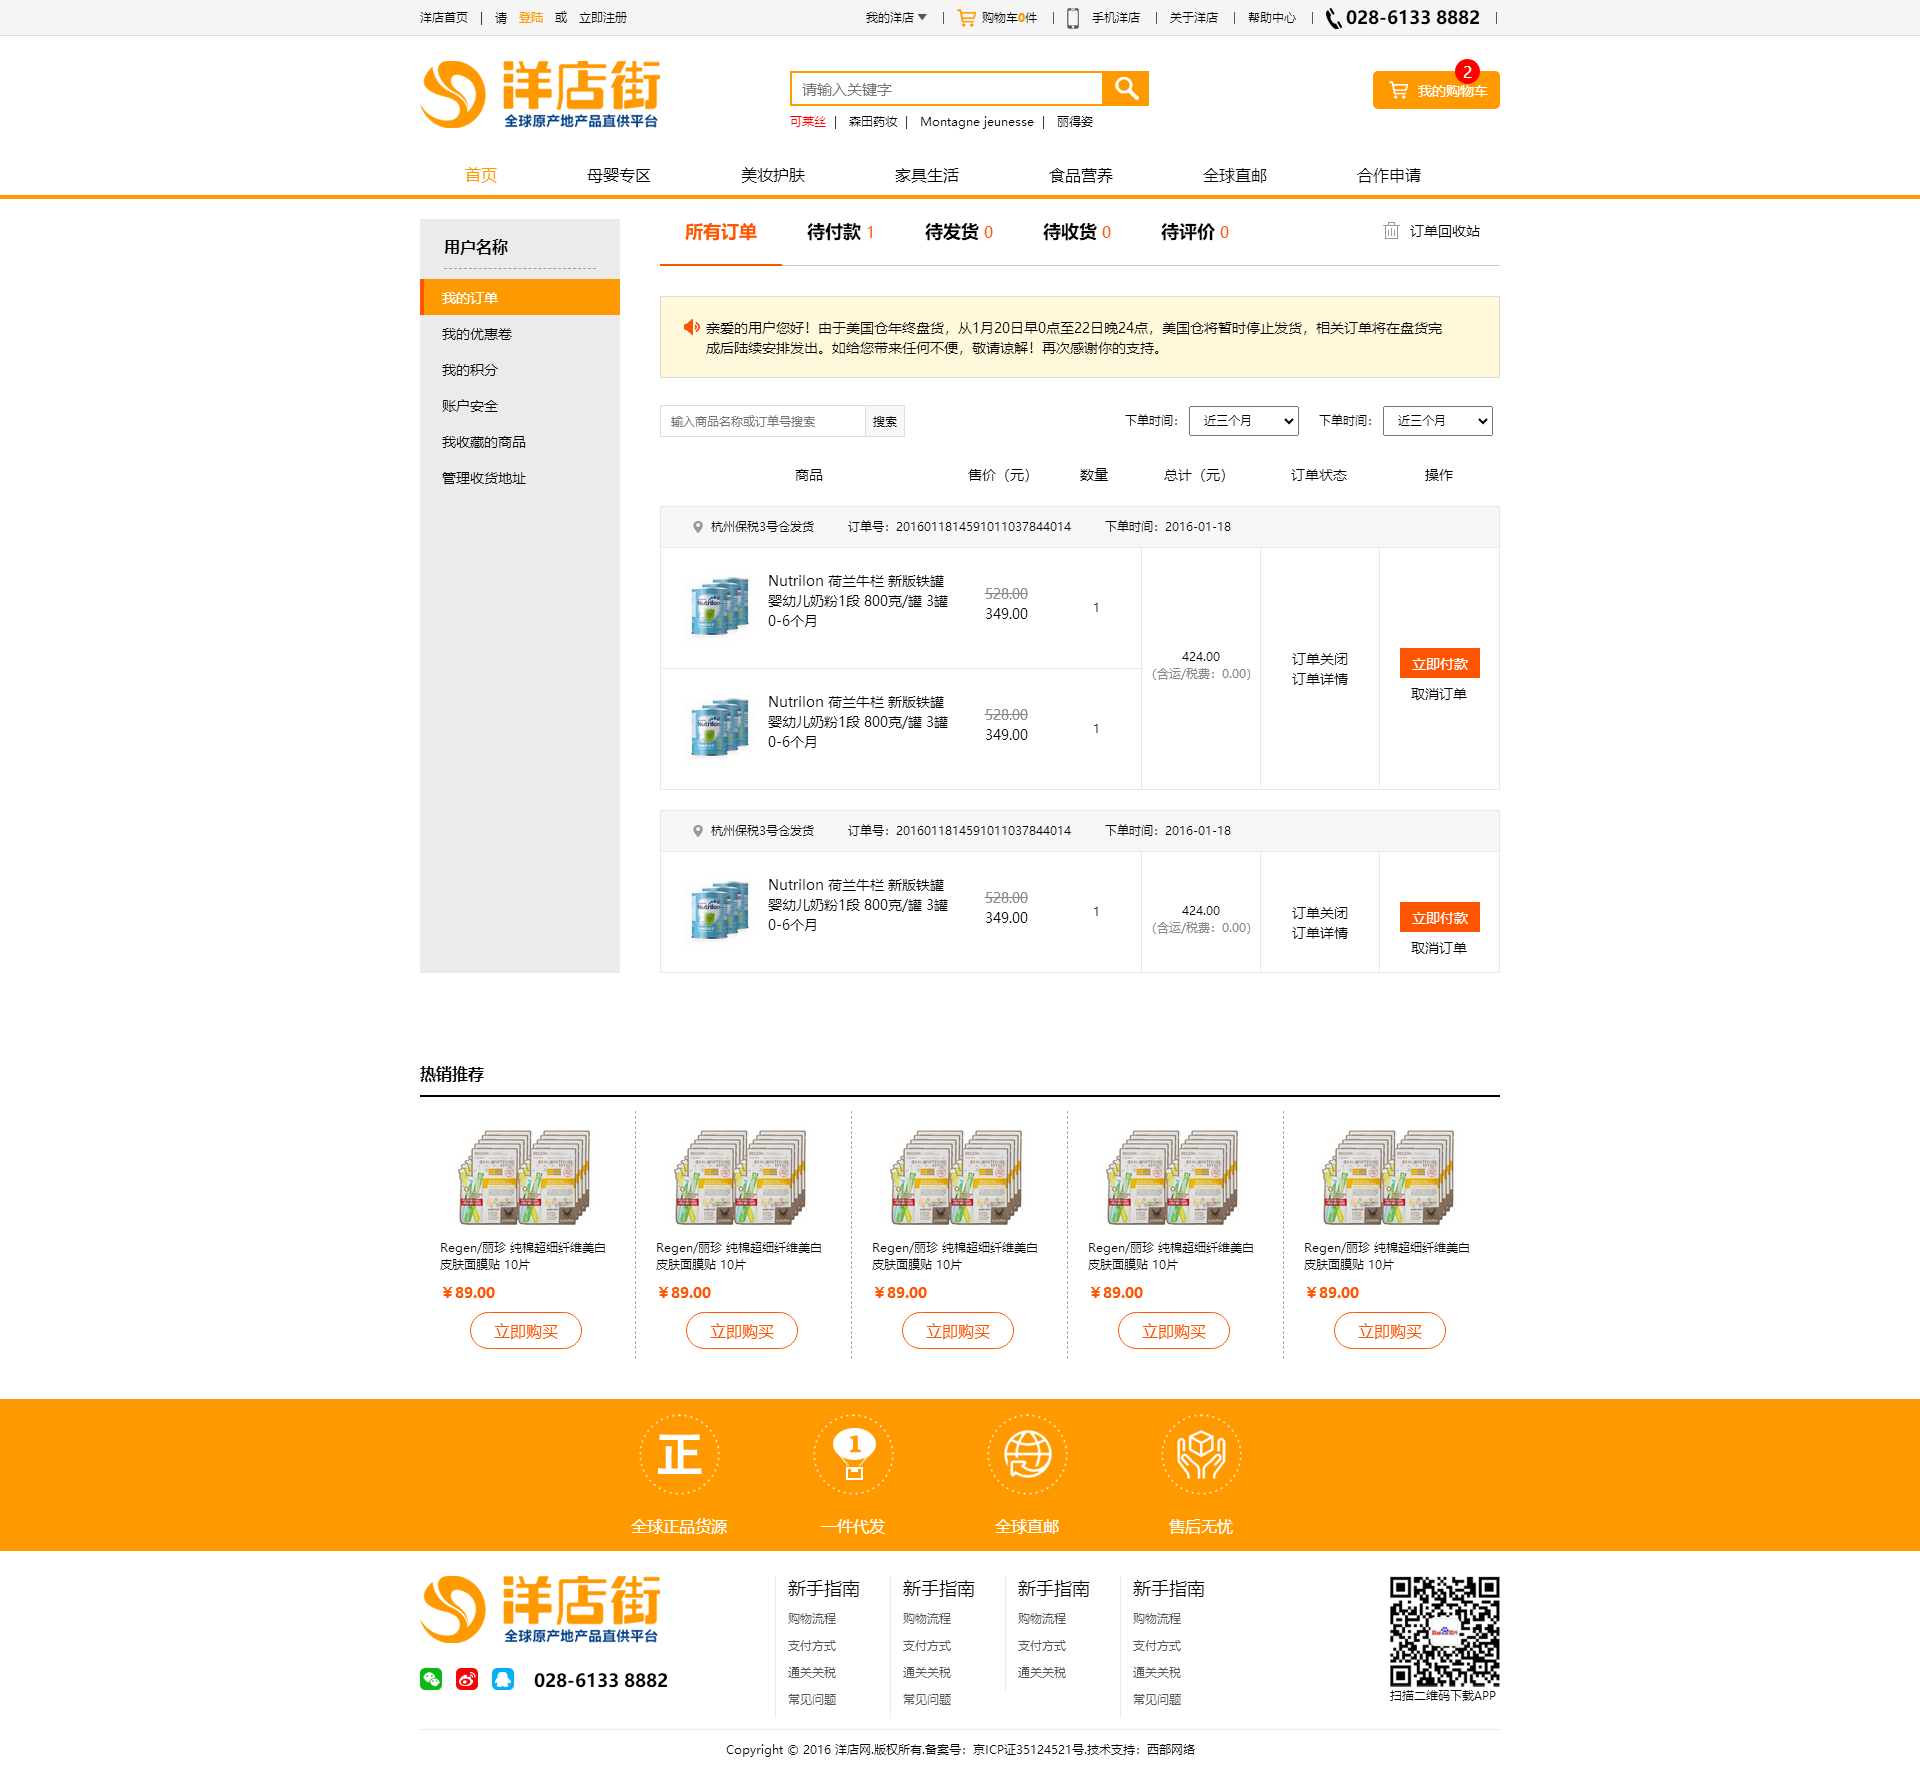The height and width of the screenshot is (1770, 1920).
Task: Open the first 下单时间 近三个月 dropdown
Action: coord(1243,421)
